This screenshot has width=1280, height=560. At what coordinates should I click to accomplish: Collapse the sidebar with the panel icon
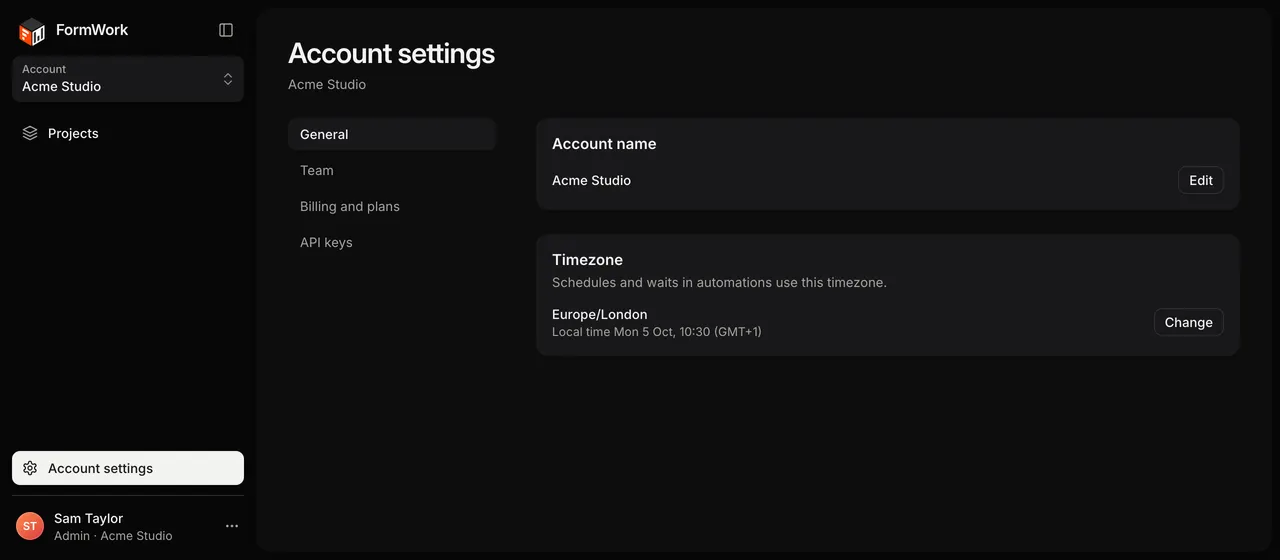(226, 30)
